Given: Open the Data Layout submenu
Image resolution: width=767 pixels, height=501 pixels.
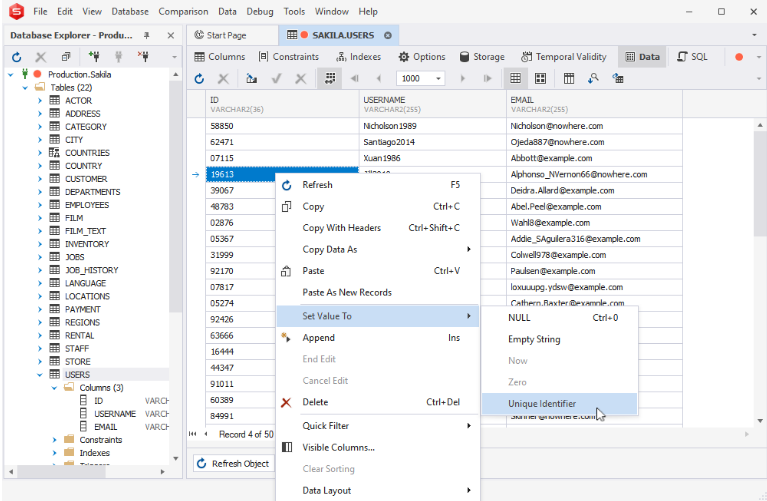Looking at the screenshot, I should [378, 490].
